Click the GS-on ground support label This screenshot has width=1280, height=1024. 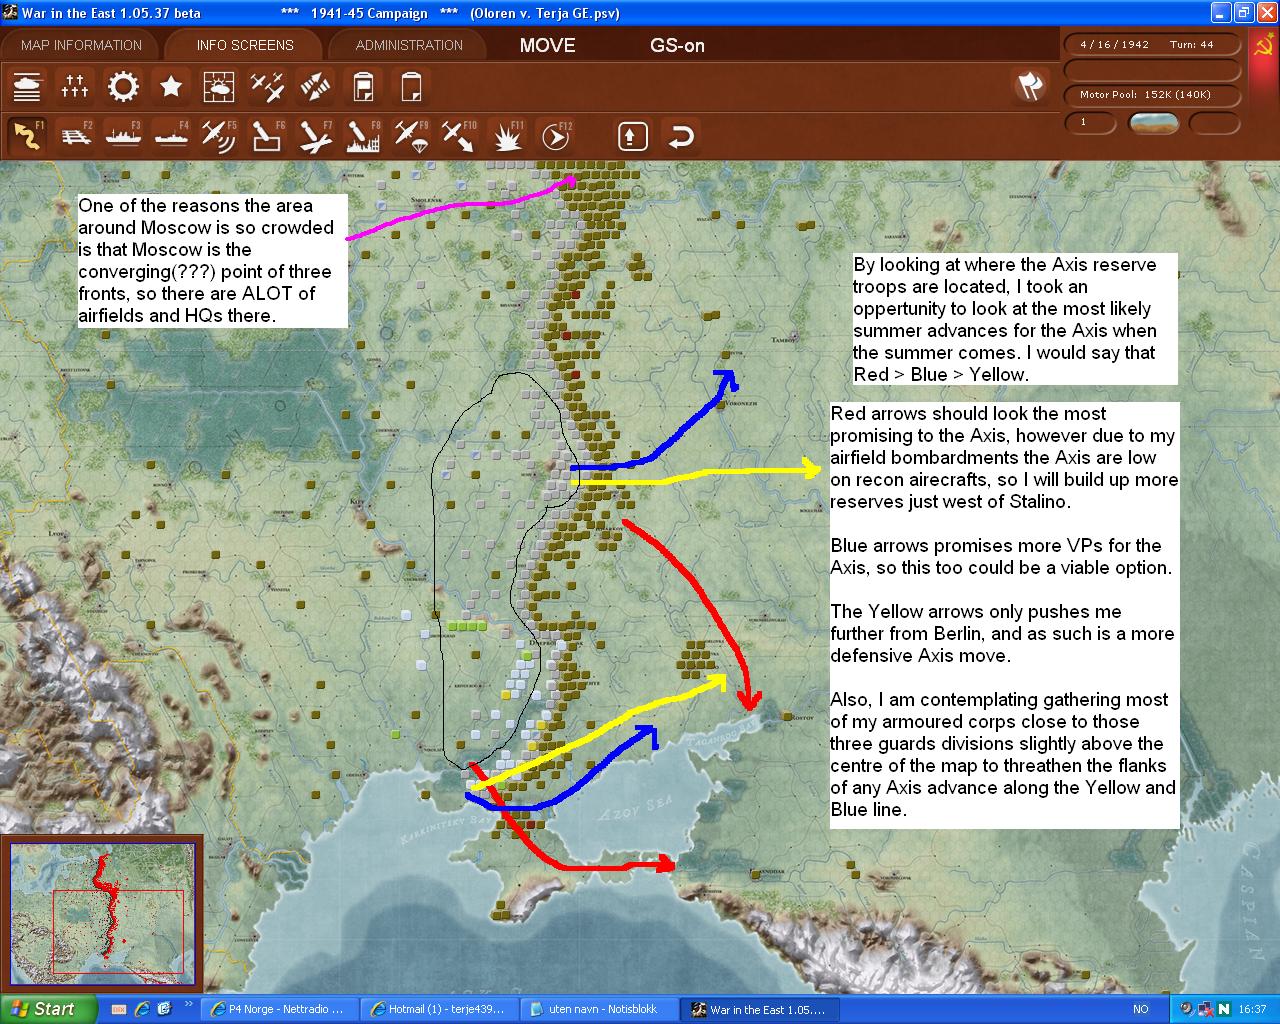(678, 45)
